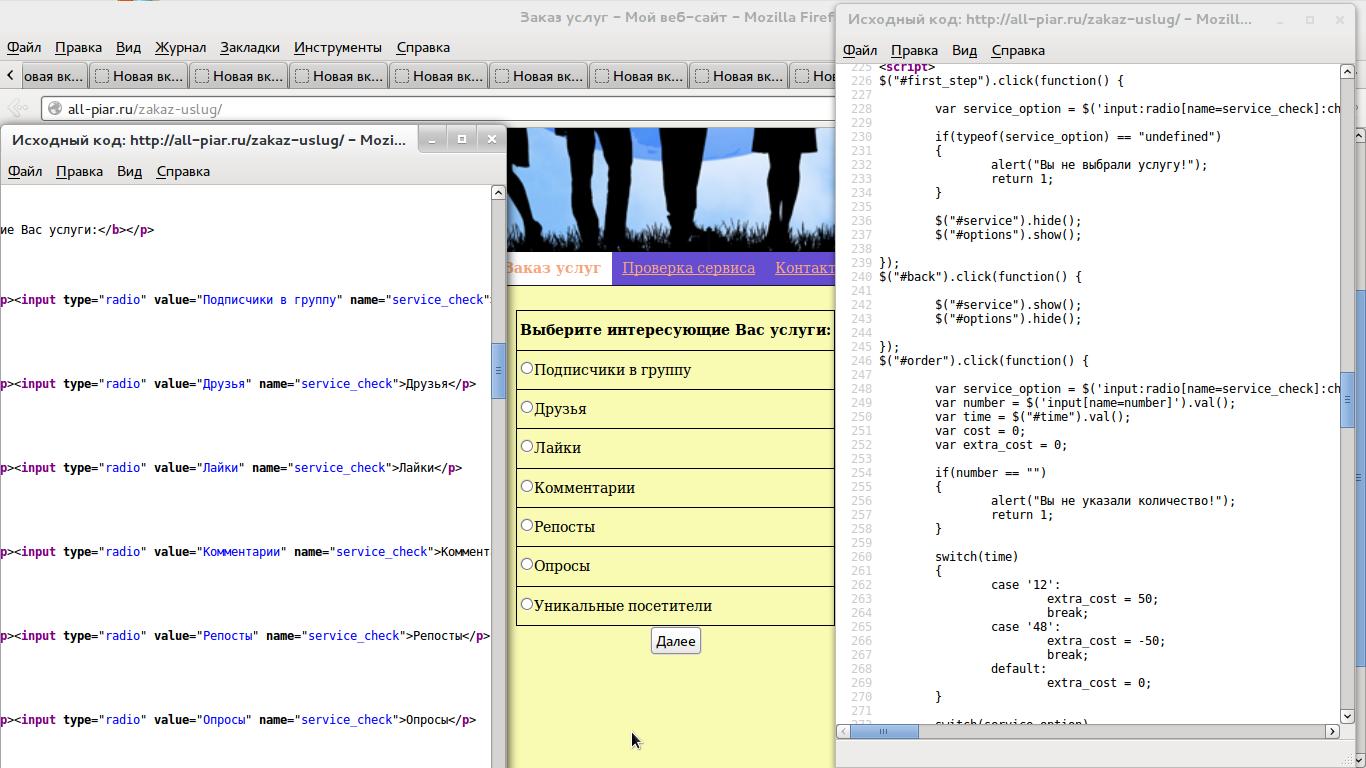Select the 'Репосты' radio button
This screenshot has height=768, width=1366.
tap(527, 525)
